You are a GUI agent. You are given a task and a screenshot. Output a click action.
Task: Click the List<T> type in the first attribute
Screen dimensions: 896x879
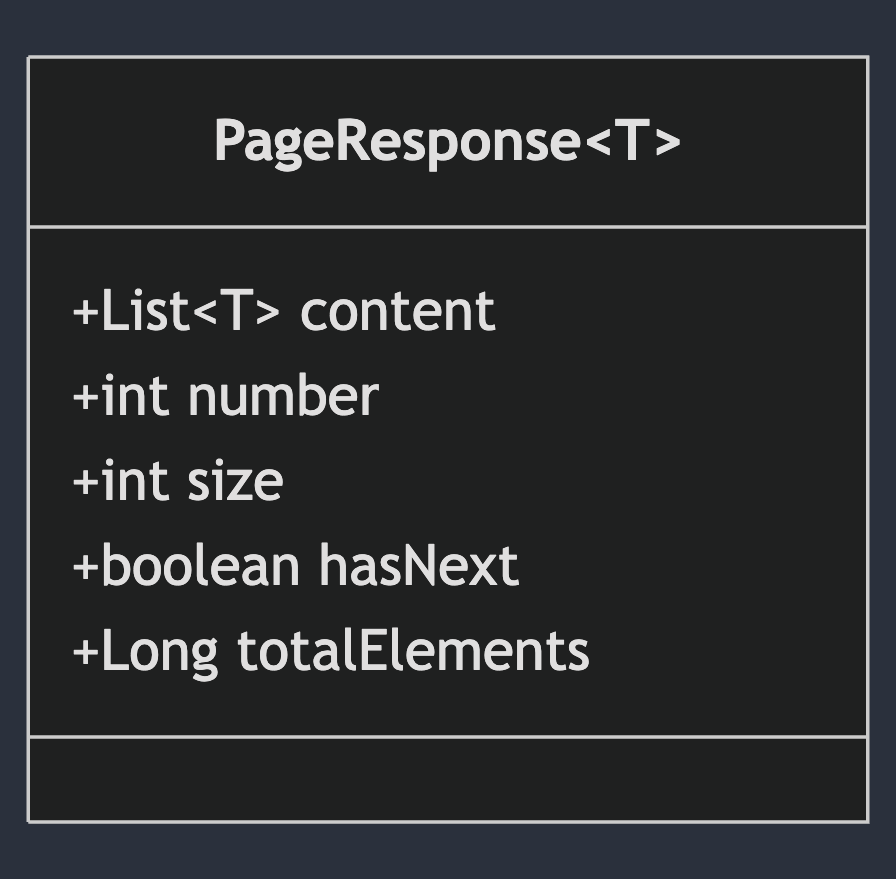click(x=191, y=311)
